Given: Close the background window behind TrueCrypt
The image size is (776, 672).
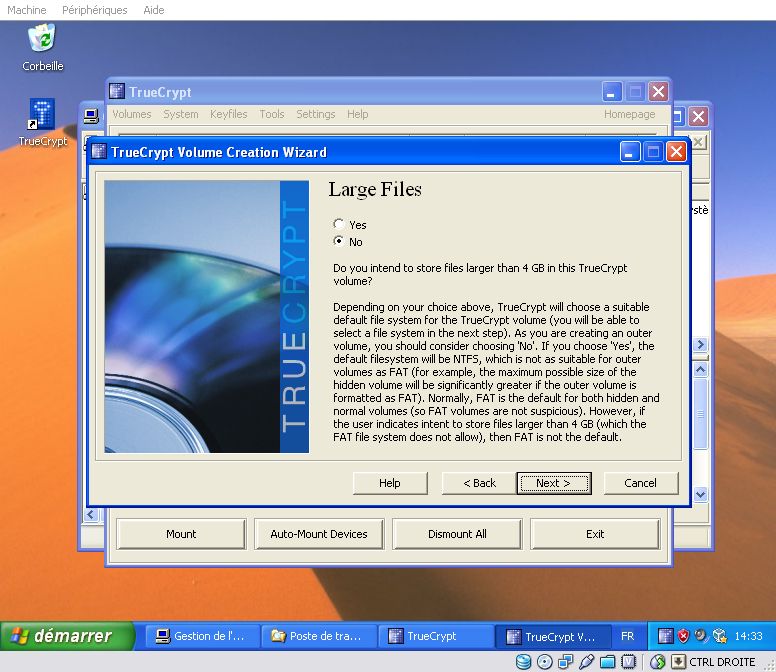Looking at the screenshot, I should [x=698, y=117].
